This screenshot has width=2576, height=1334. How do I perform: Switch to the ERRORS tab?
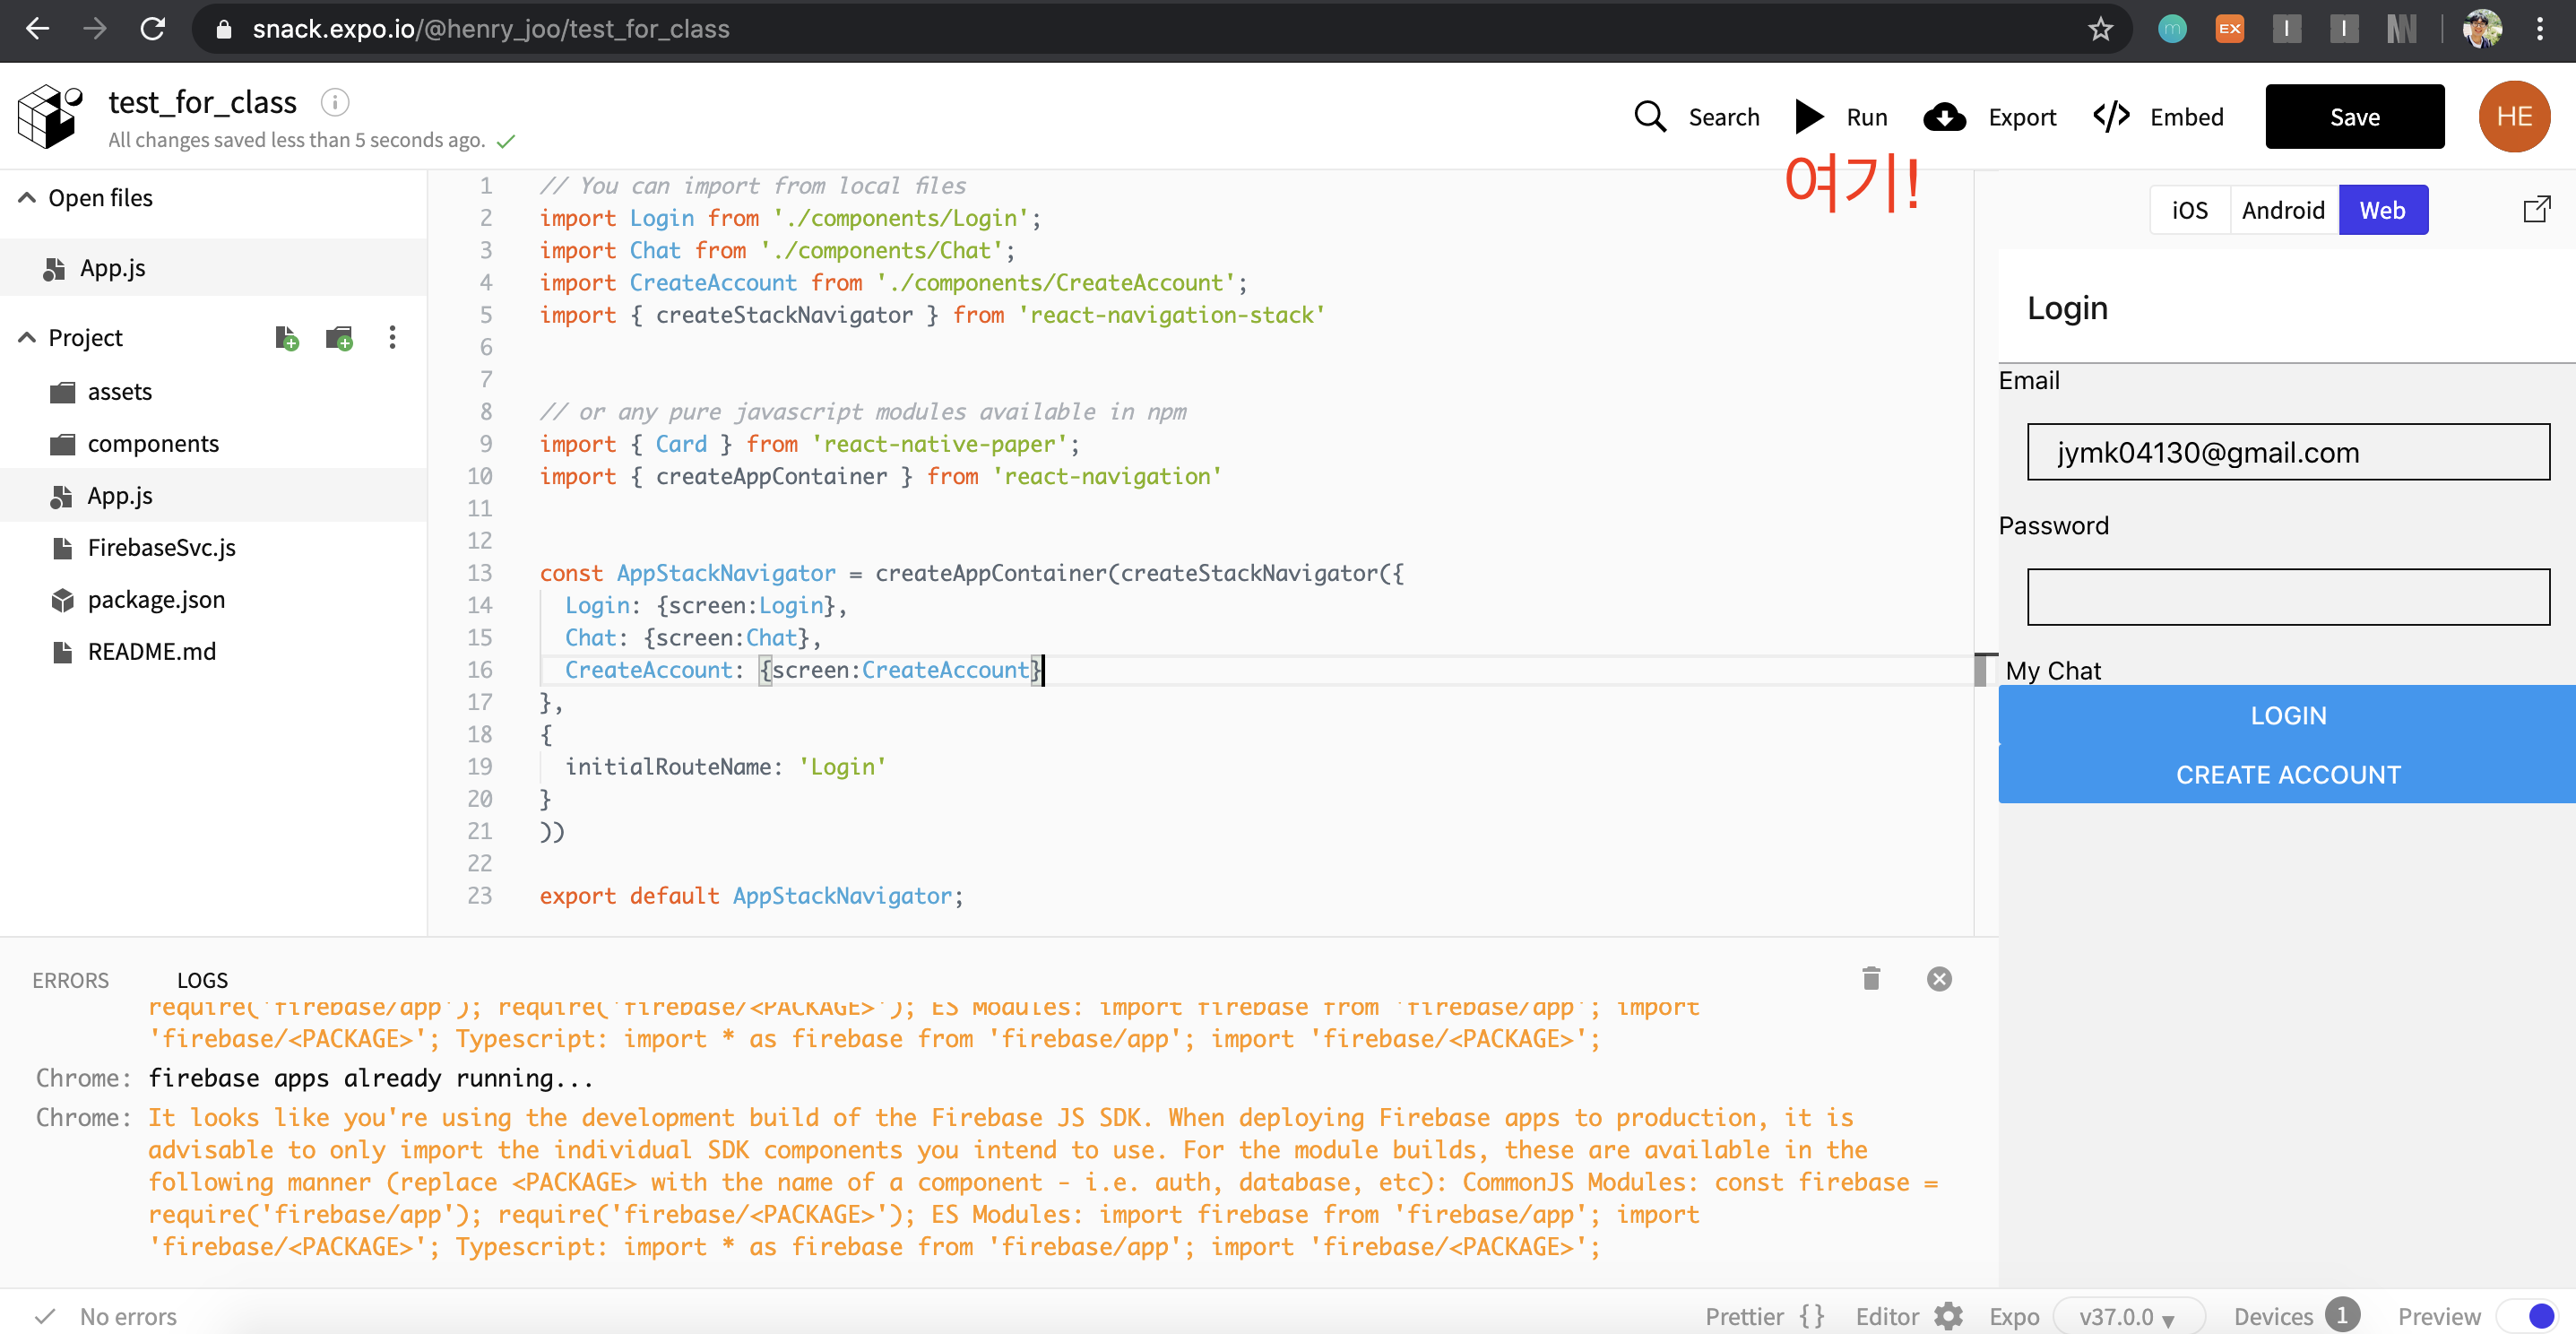(70, 980)
